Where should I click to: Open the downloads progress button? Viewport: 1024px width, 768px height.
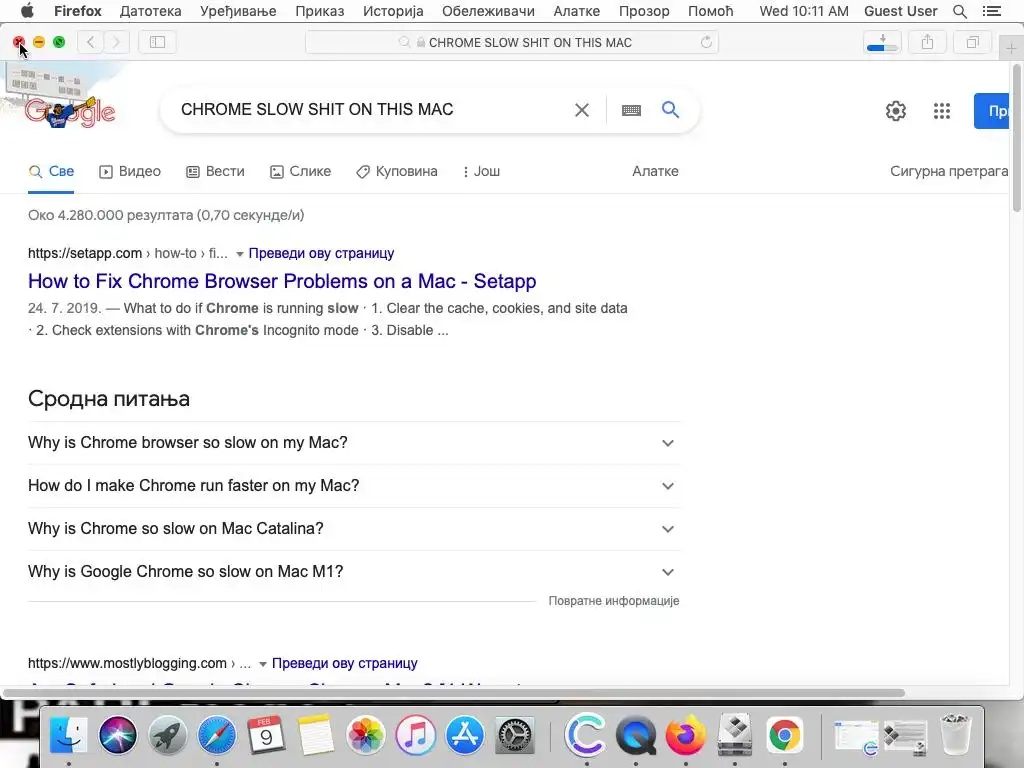pos(882,42)
